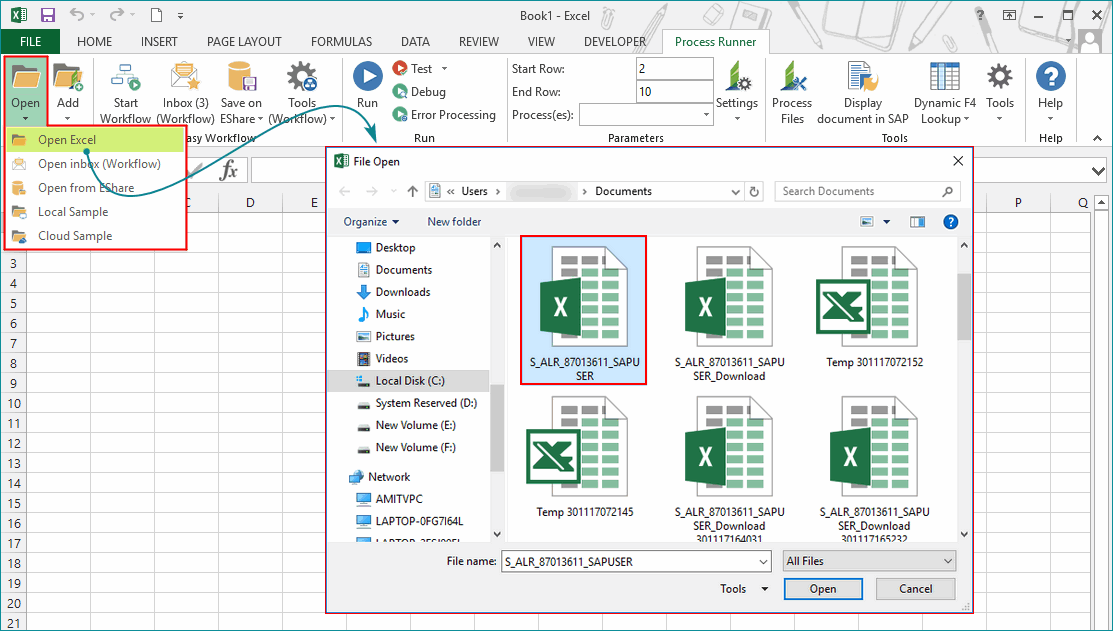Collapse the ribbon with the chevron
Screen dimensions: 1113x631
point(1097,138)
